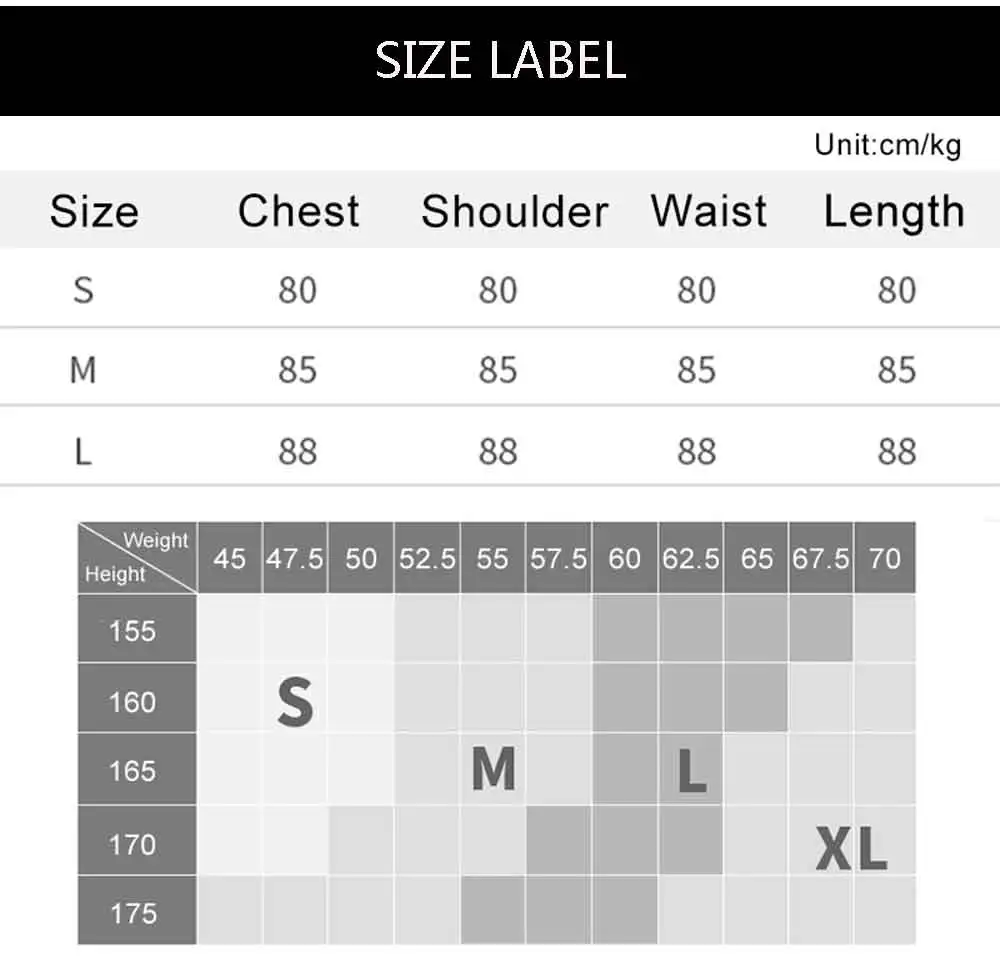Select the Chest column header
The image size is (1000, 963).
click(298, 210)
